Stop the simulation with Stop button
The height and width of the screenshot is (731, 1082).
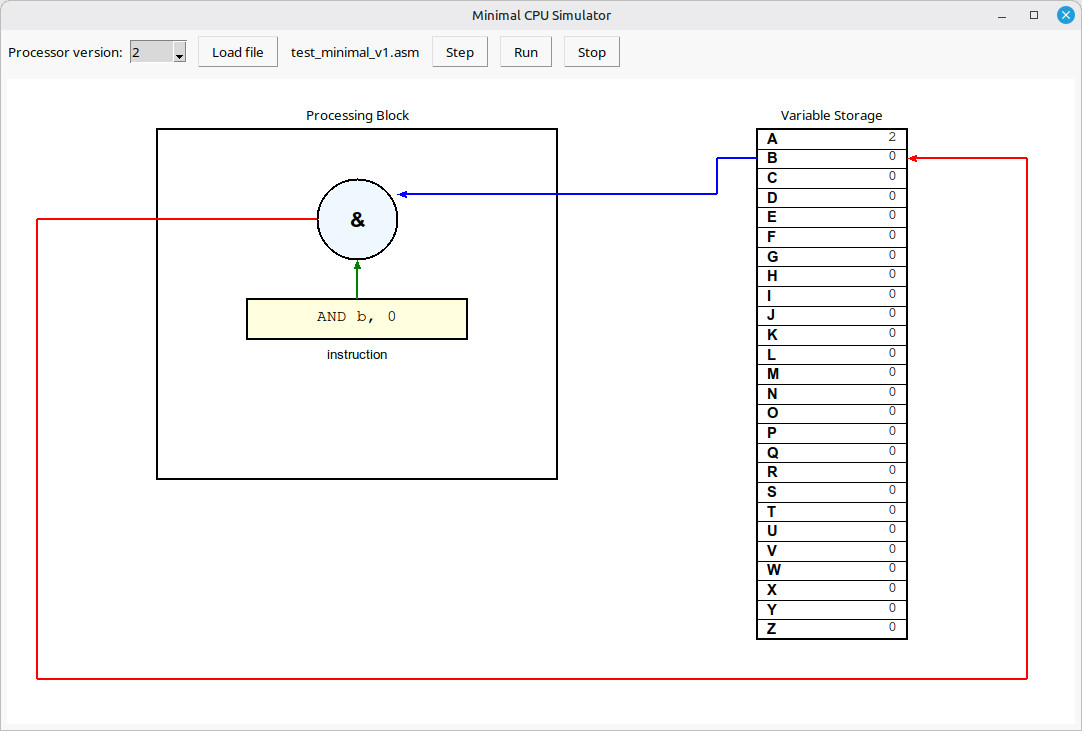[x=591, y=52]
